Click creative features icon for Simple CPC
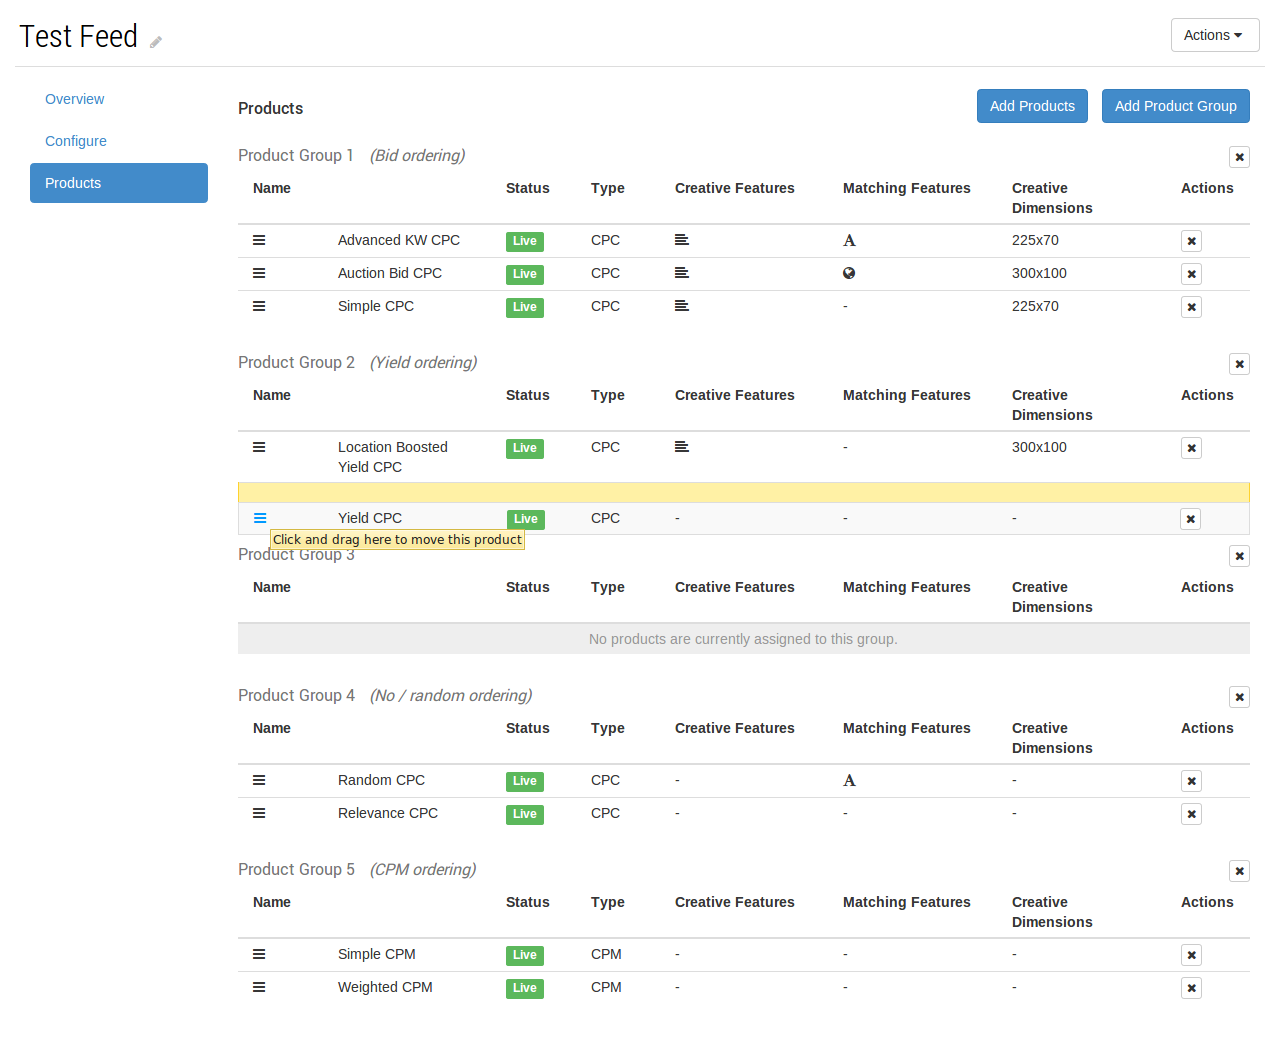Screen dimensions: 1279x1040 (x=682, y=306)
